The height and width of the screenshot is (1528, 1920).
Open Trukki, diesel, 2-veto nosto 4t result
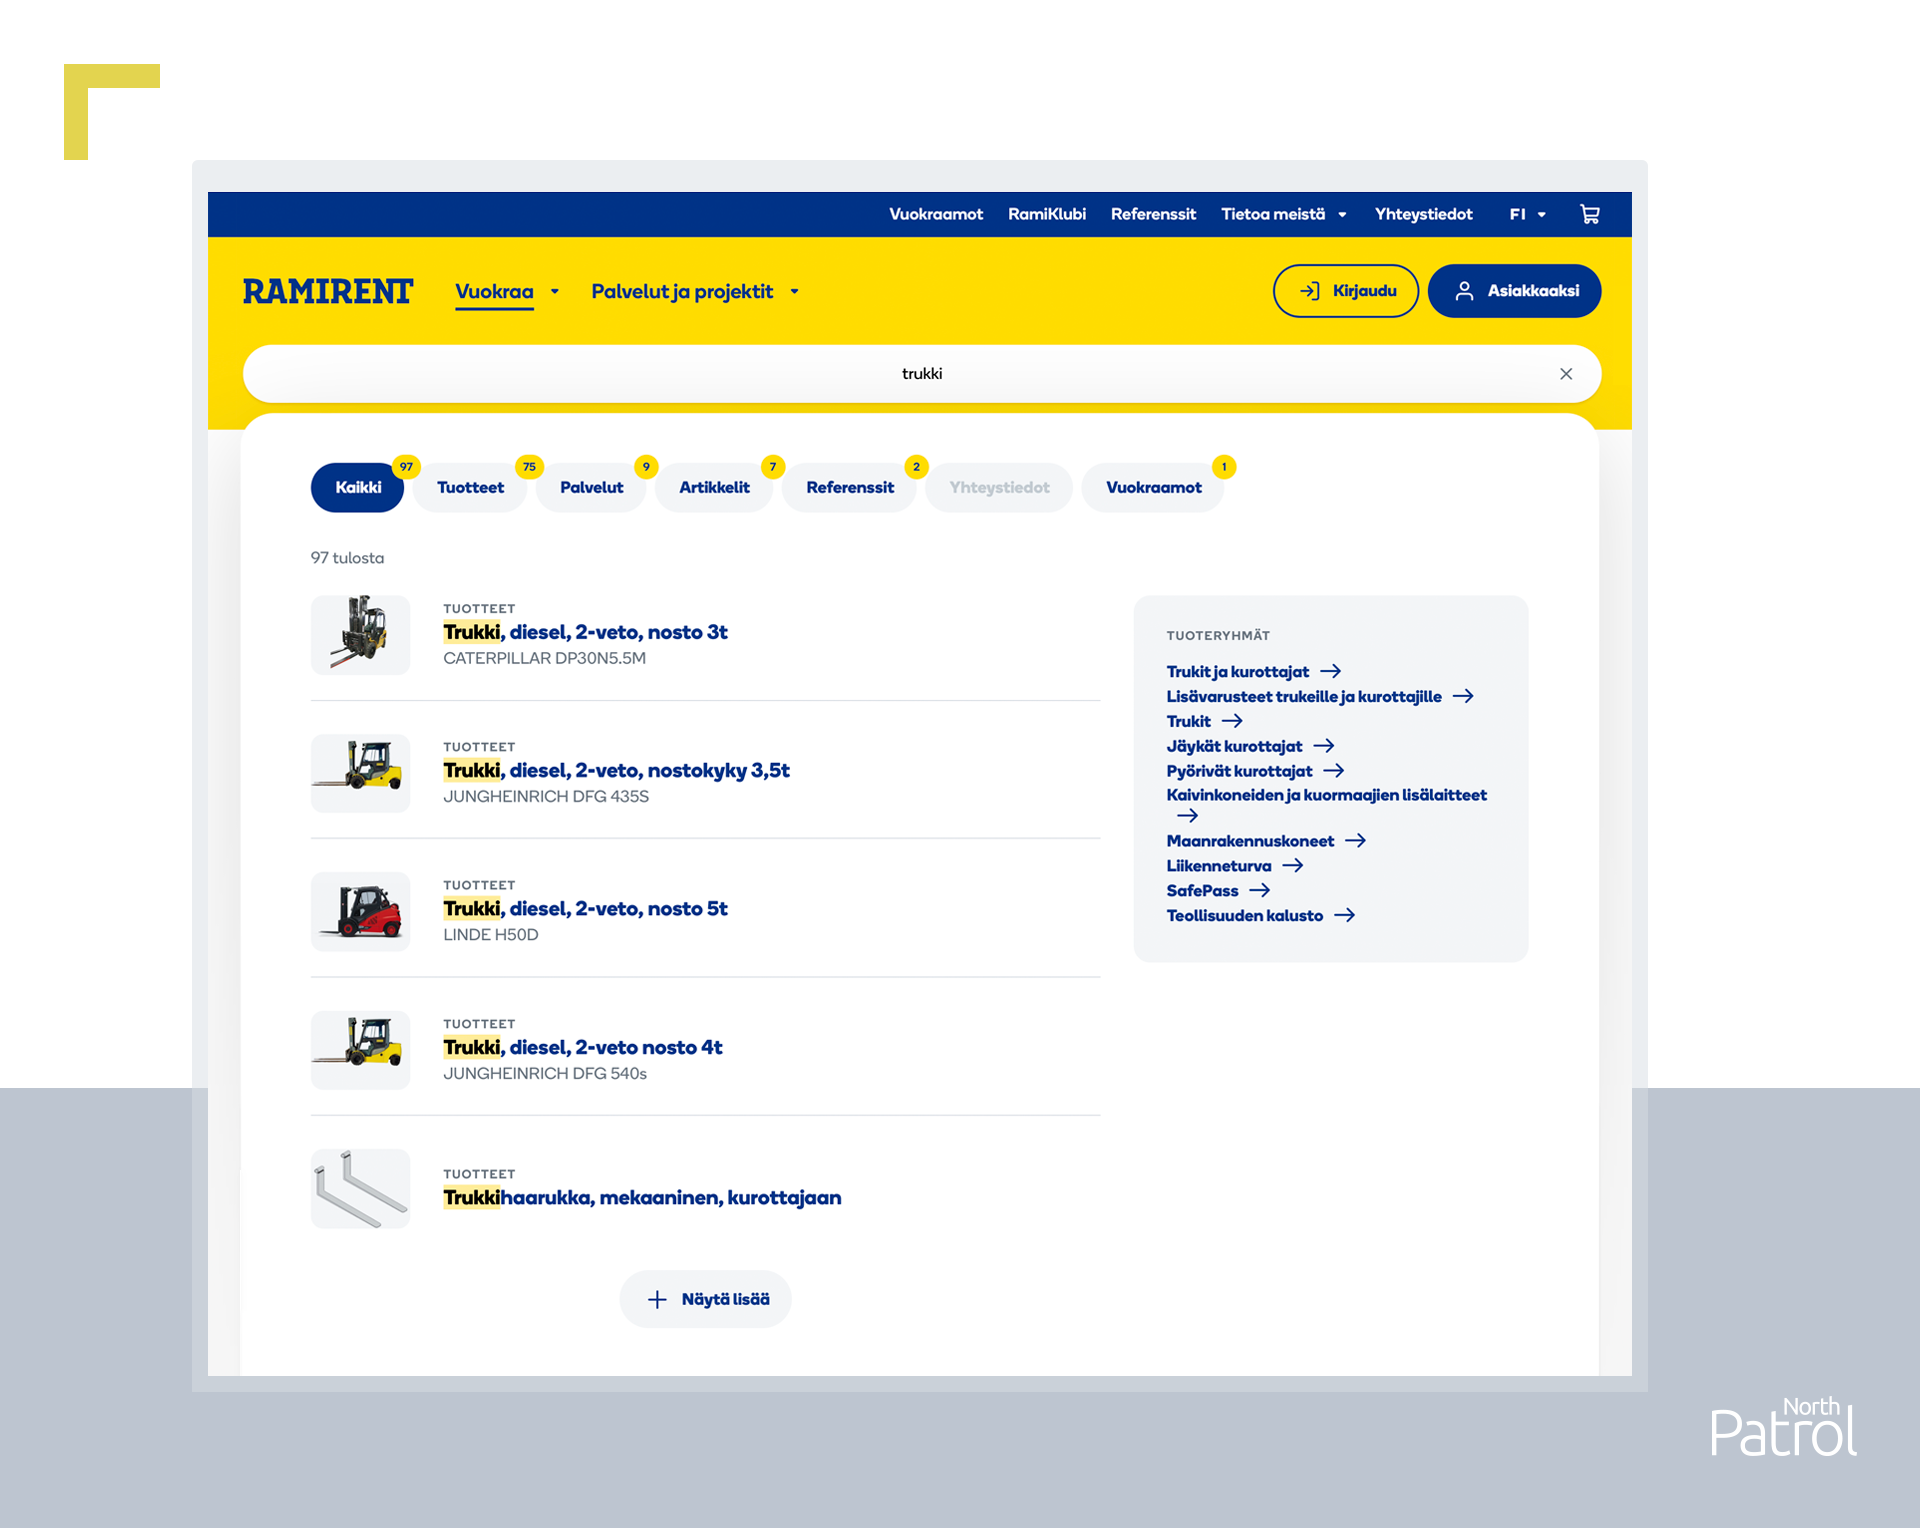click(582, 1047)
